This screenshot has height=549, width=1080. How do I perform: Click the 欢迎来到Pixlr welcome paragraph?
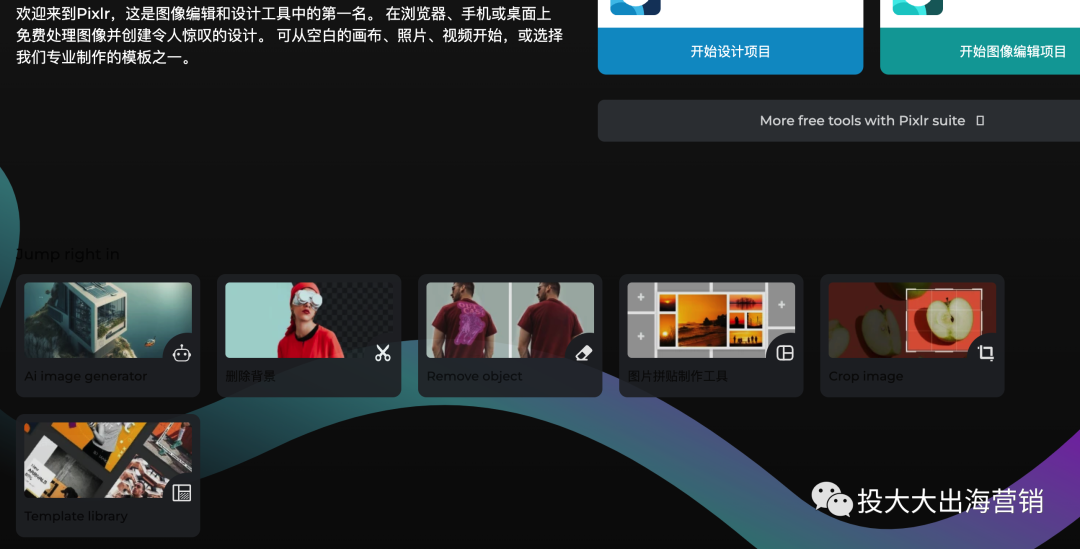click(x=289, y=35)
